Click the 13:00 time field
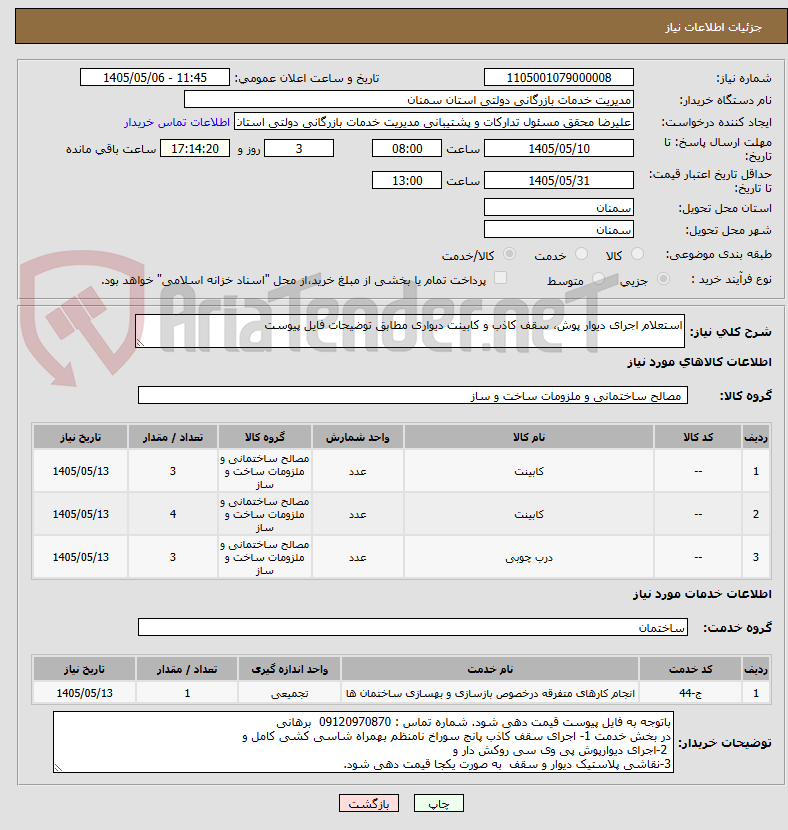Screen dimensions: 788x830 pos(407,180)
